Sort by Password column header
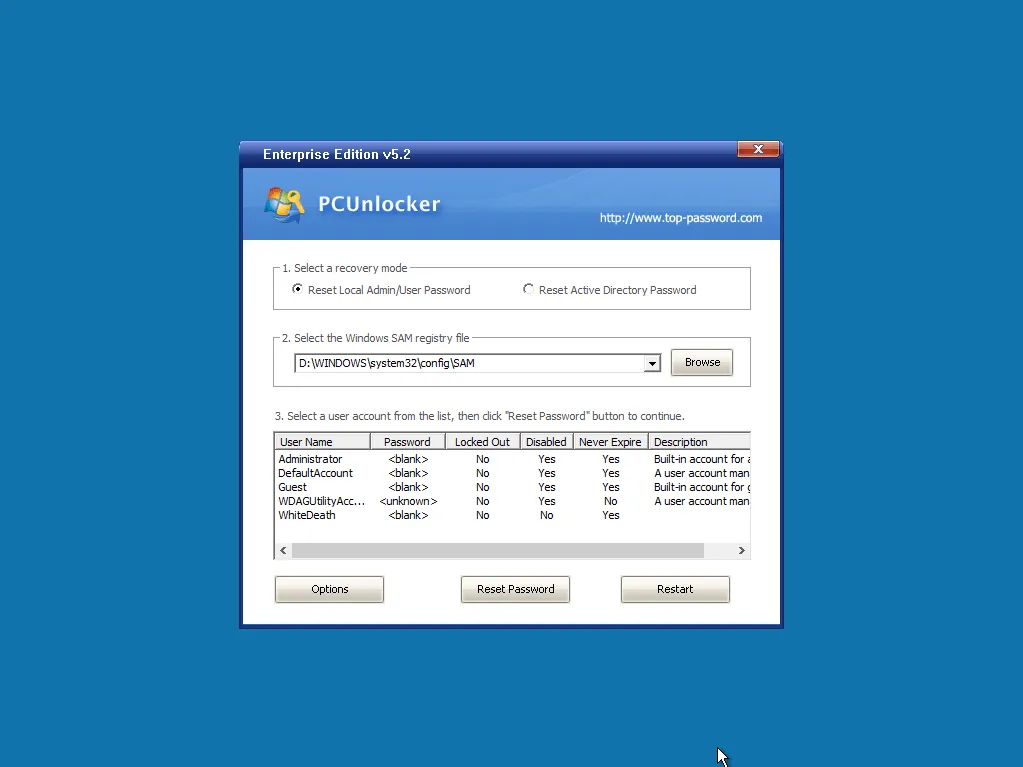This screenshot has height=767, width=1023. pos(408,442)
